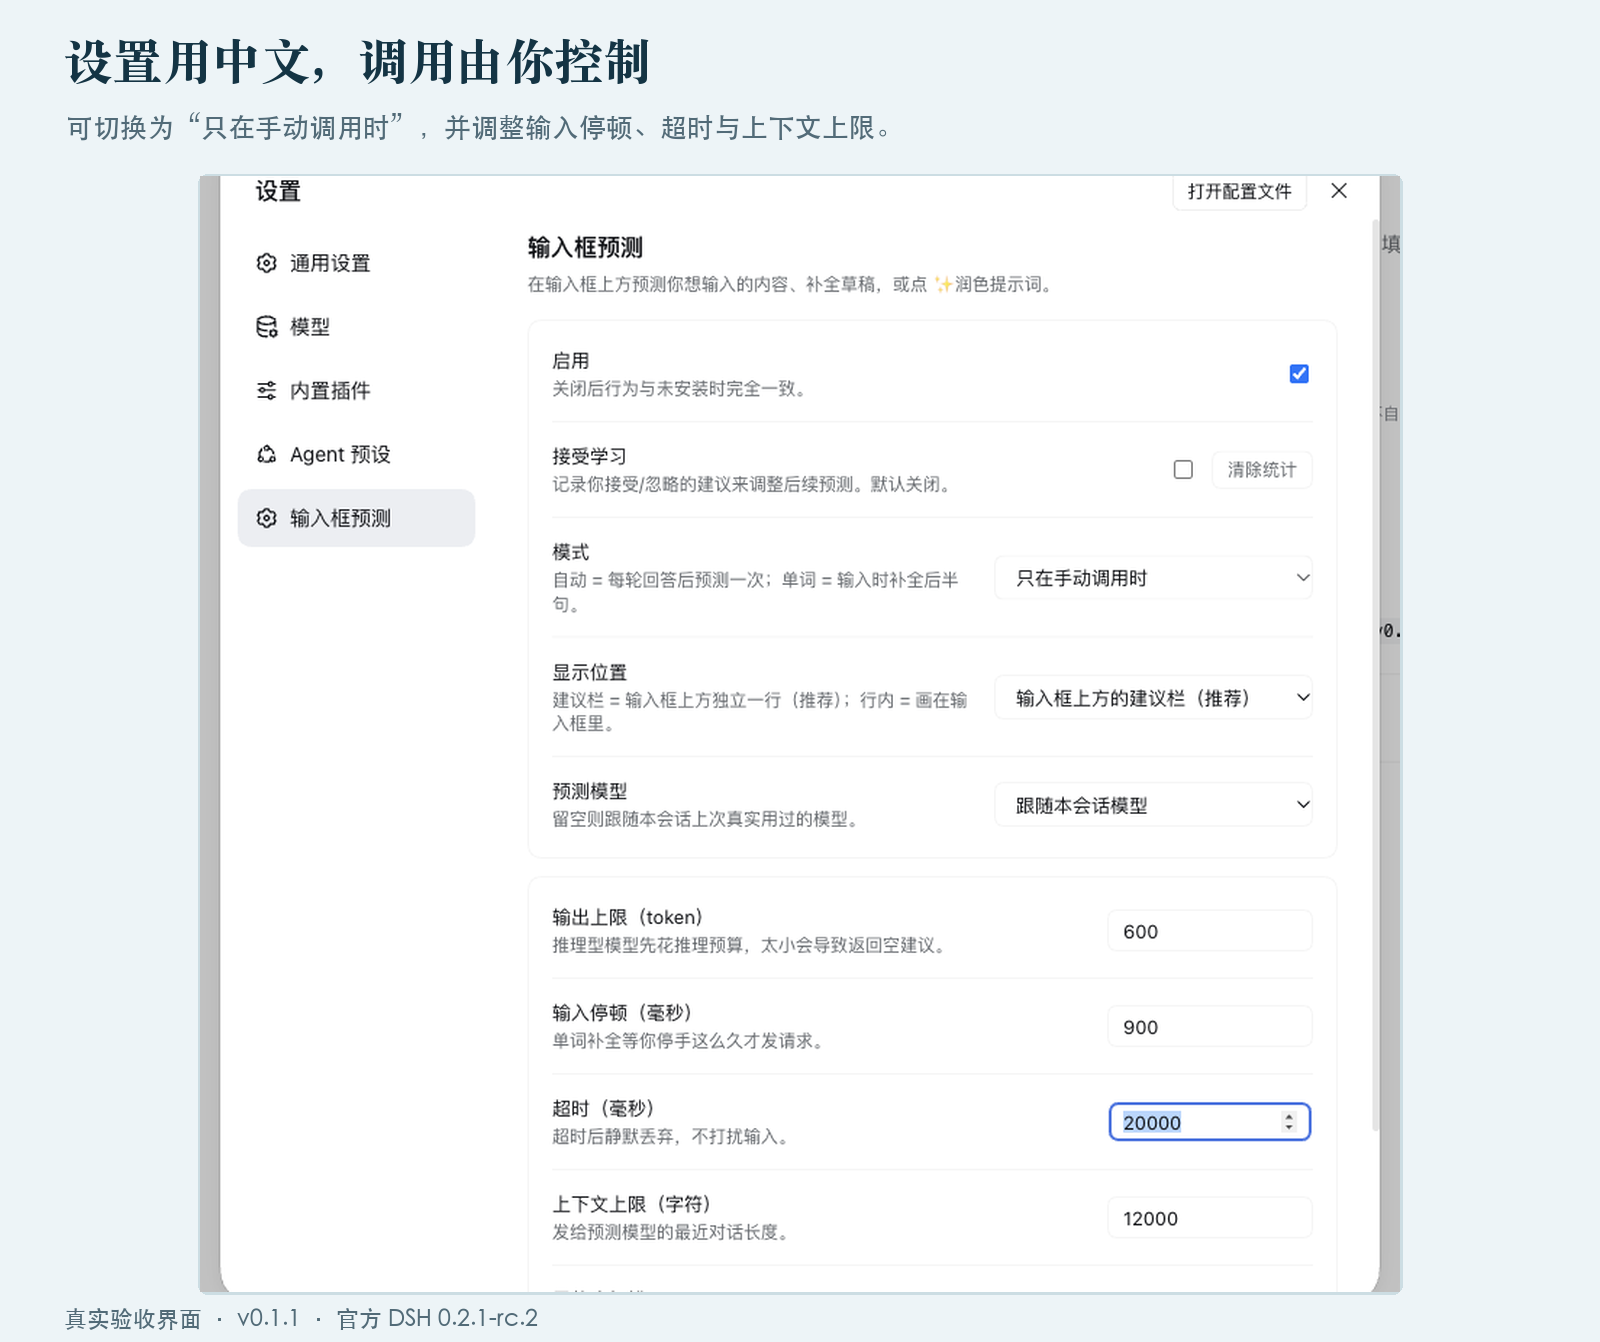This screenshot has height=1342, width=1600.
Task: Switch to the 模型 settings section
Action: [x=356, y=327]
